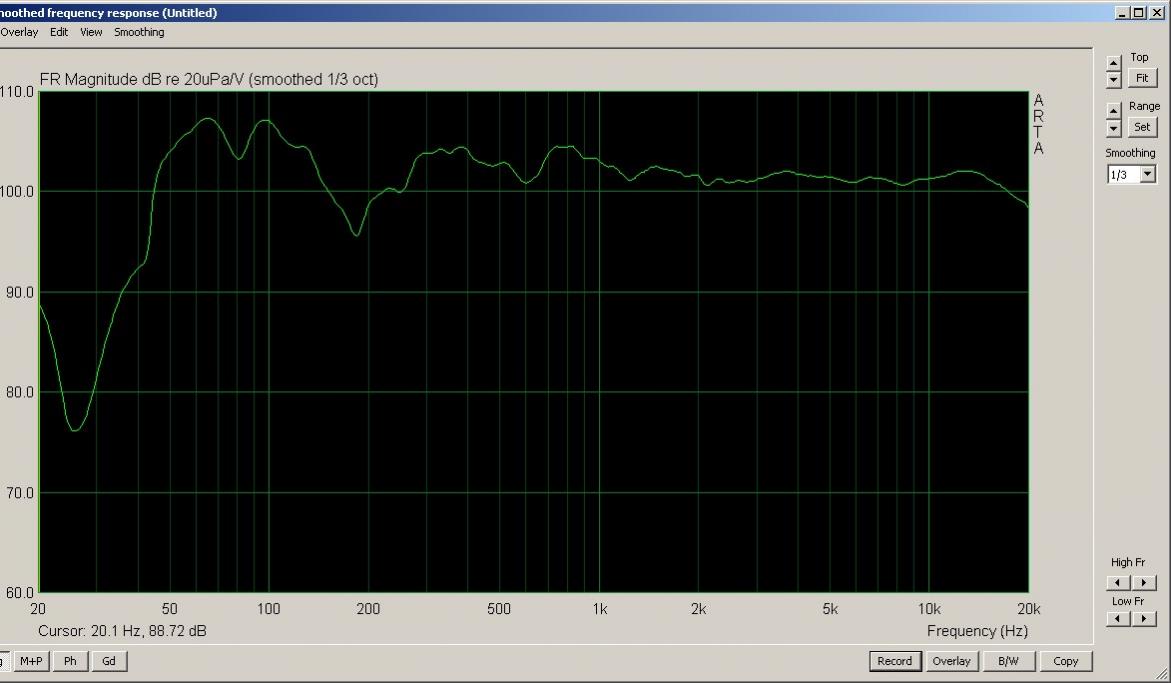Click the Copy button

tap(1065, 661)
